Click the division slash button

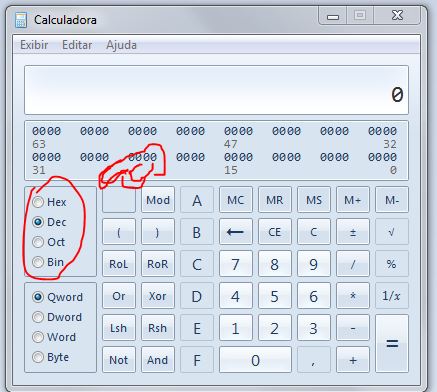click(353, 264)
